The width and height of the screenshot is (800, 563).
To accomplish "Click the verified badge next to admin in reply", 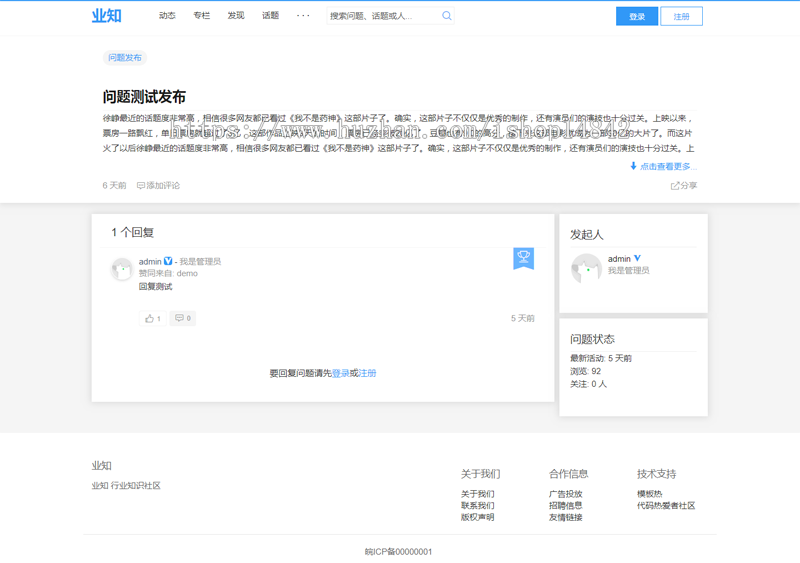I will [168, 261].
